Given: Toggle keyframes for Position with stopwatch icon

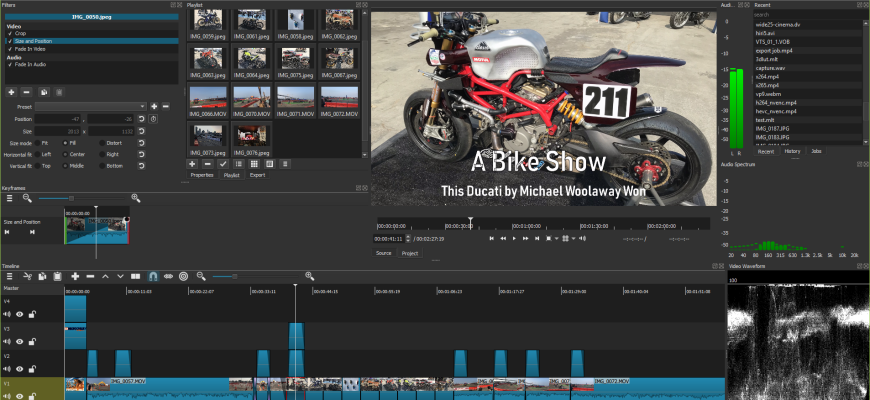Looking at the screenshot, I should coord(153,119).
